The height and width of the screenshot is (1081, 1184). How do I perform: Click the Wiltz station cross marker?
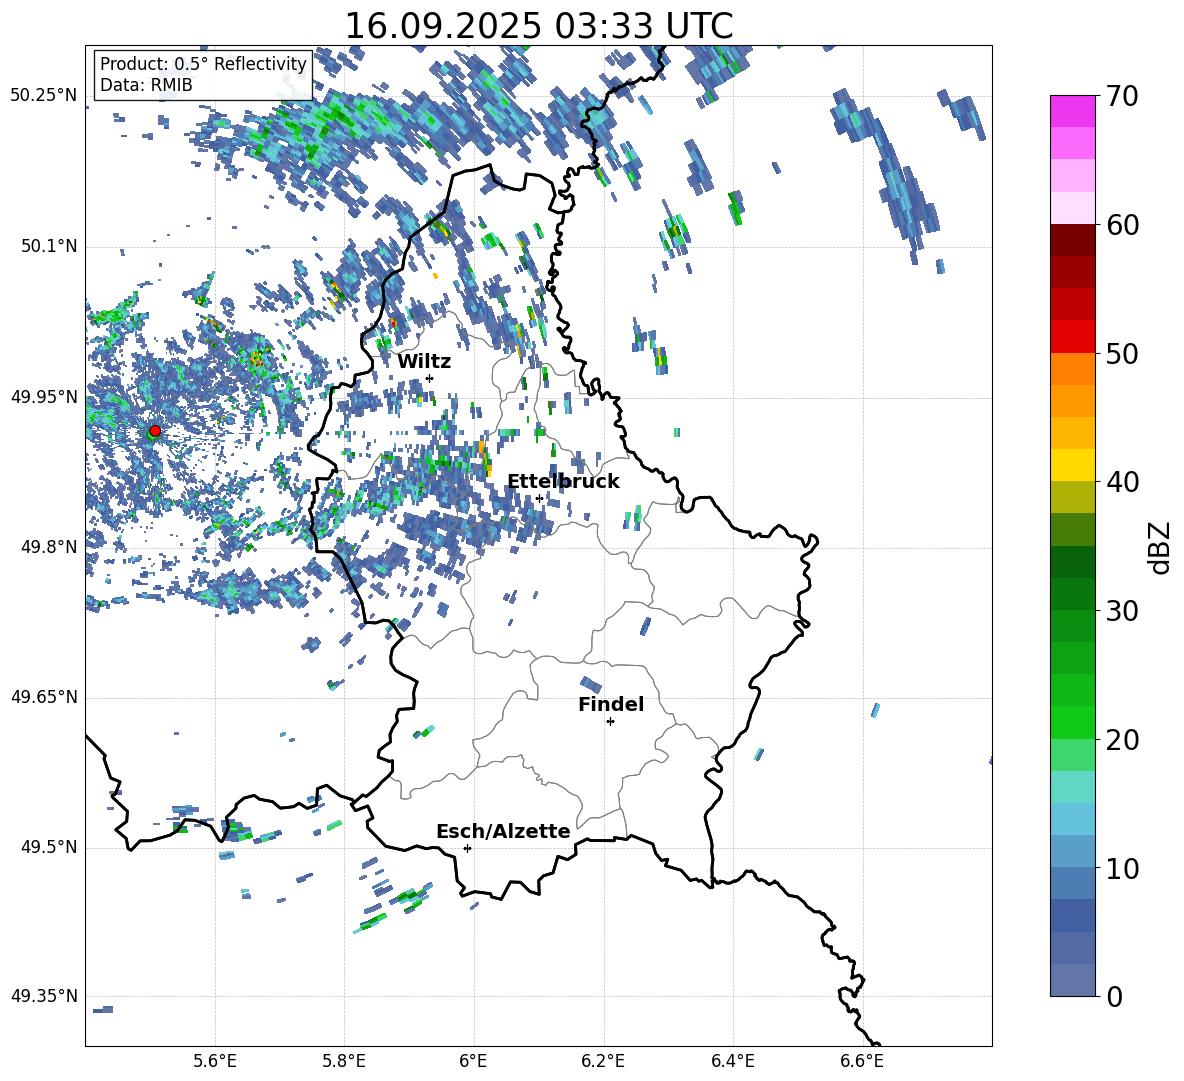pos(430,378)
